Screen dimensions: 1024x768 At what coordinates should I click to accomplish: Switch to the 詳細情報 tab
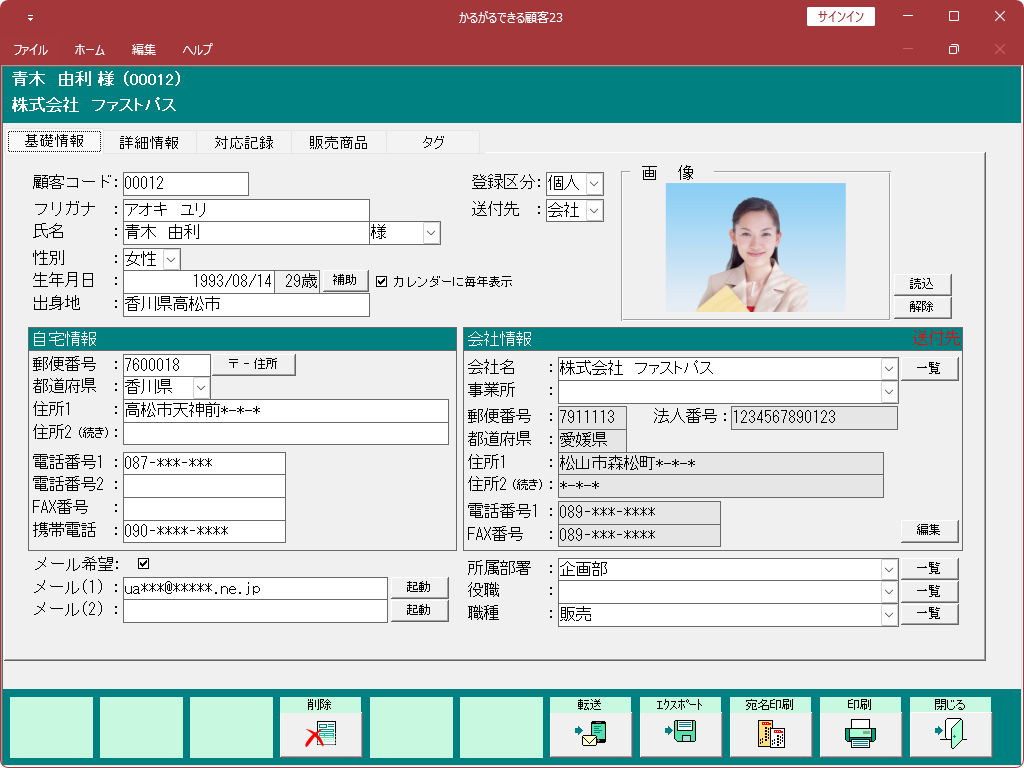(x=149, y=142)
